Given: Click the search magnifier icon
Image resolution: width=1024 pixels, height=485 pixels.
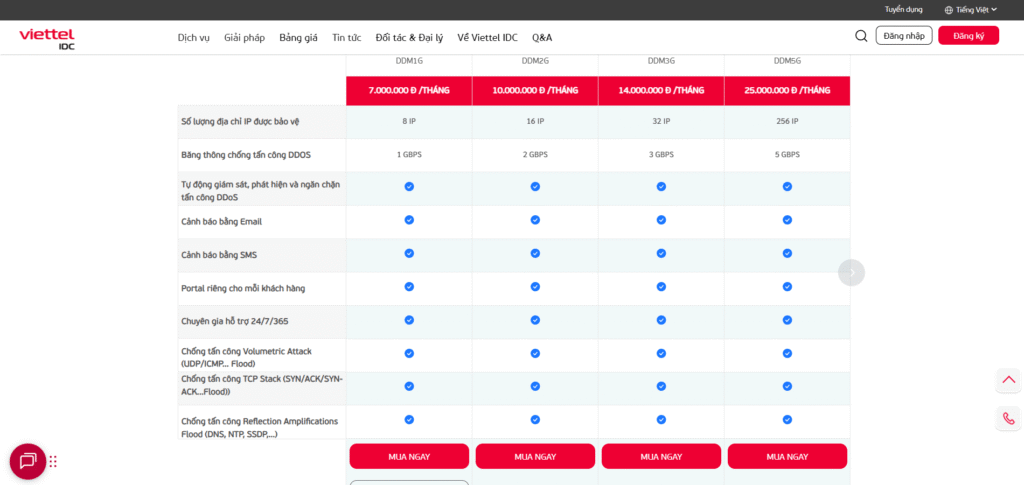Looking at the screenshot, I should point(861,36).
